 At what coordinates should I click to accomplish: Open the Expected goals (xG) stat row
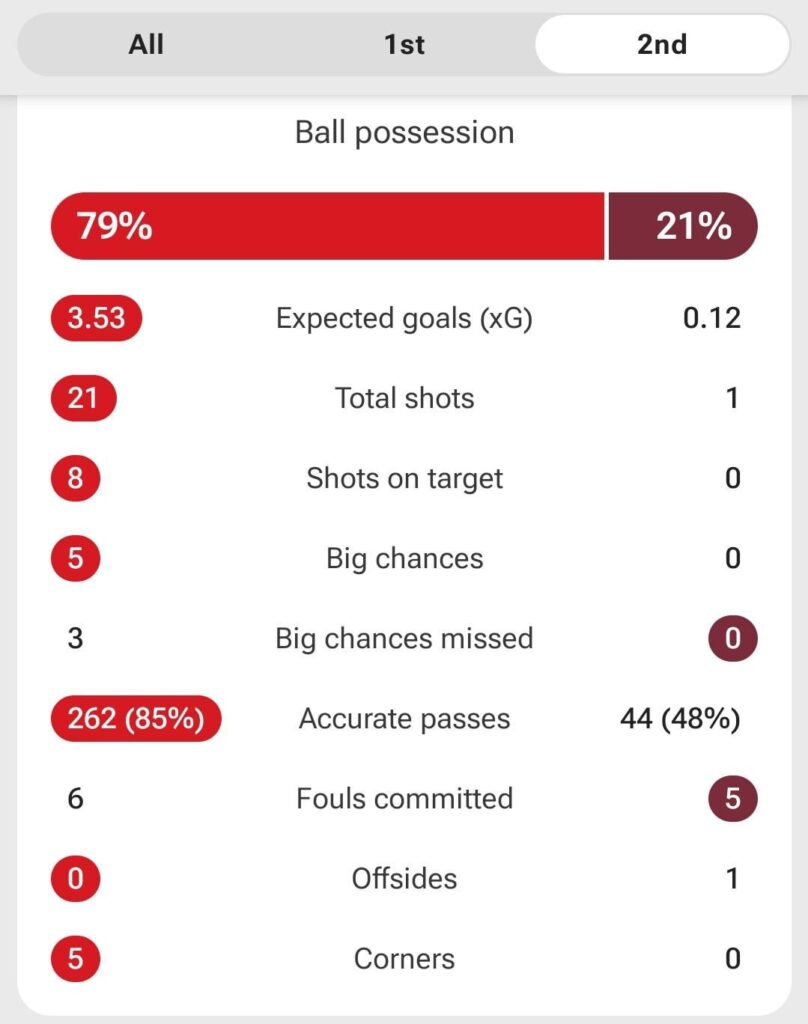coord(404,318)
